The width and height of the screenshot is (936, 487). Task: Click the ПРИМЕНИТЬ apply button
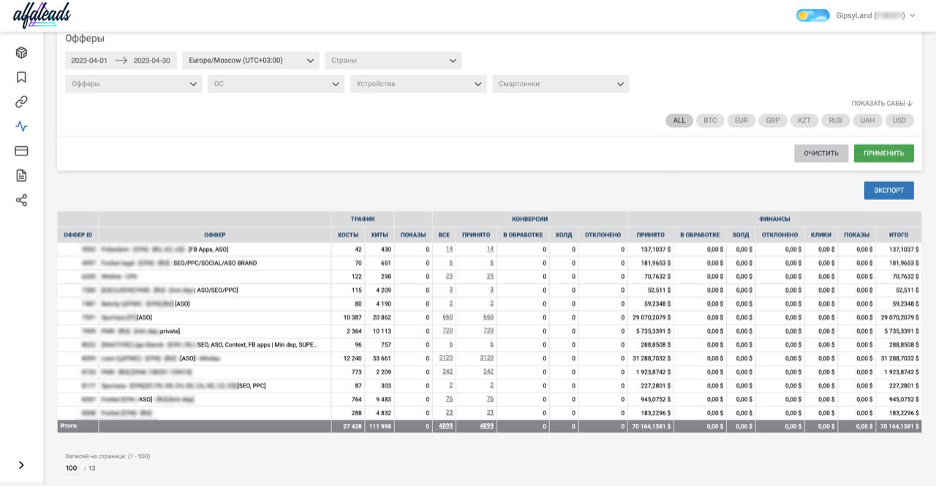tap(883, 153)
